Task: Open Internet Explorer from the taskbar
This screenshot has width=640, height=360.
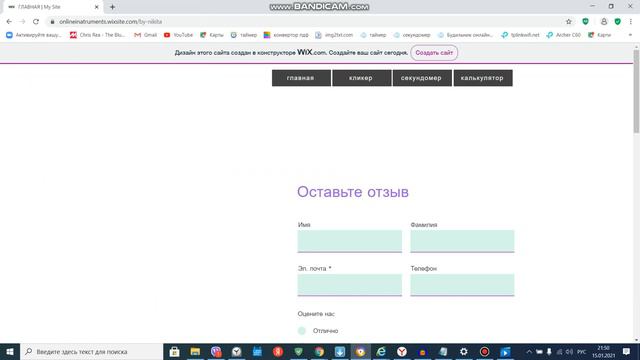Action: click(x=381, y=351)
